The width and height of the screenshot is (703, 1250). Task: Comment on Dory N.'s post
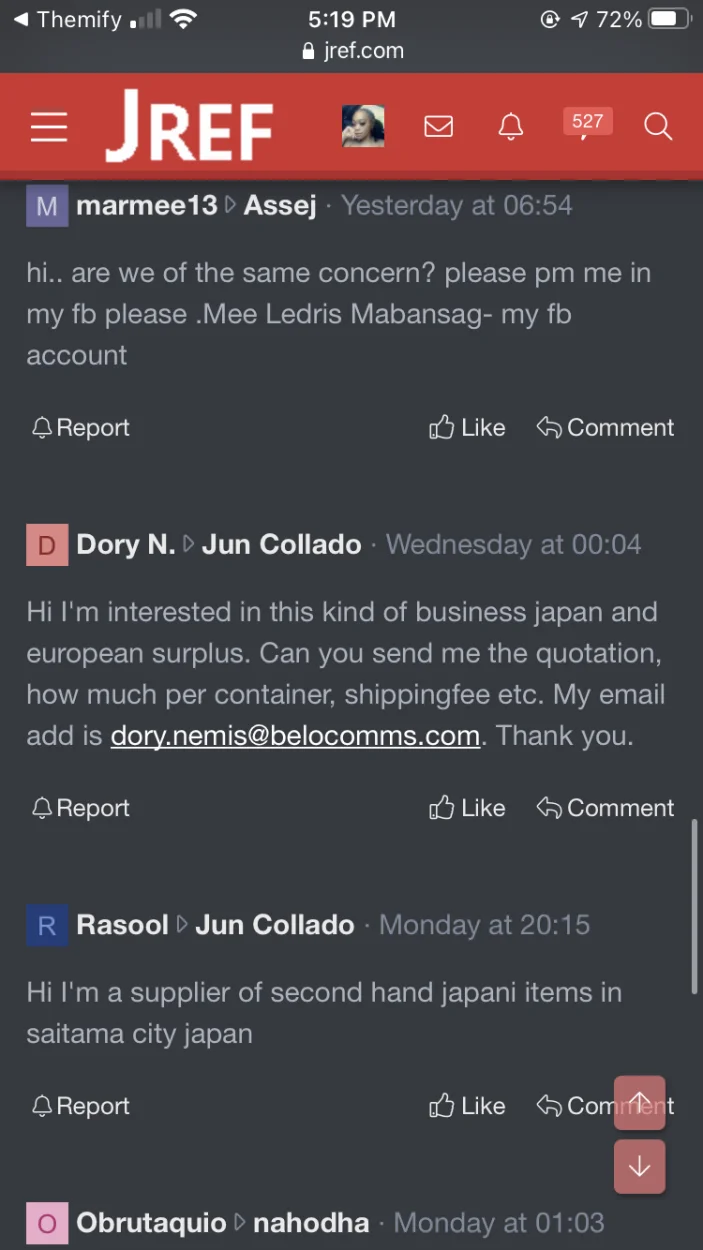605,808
